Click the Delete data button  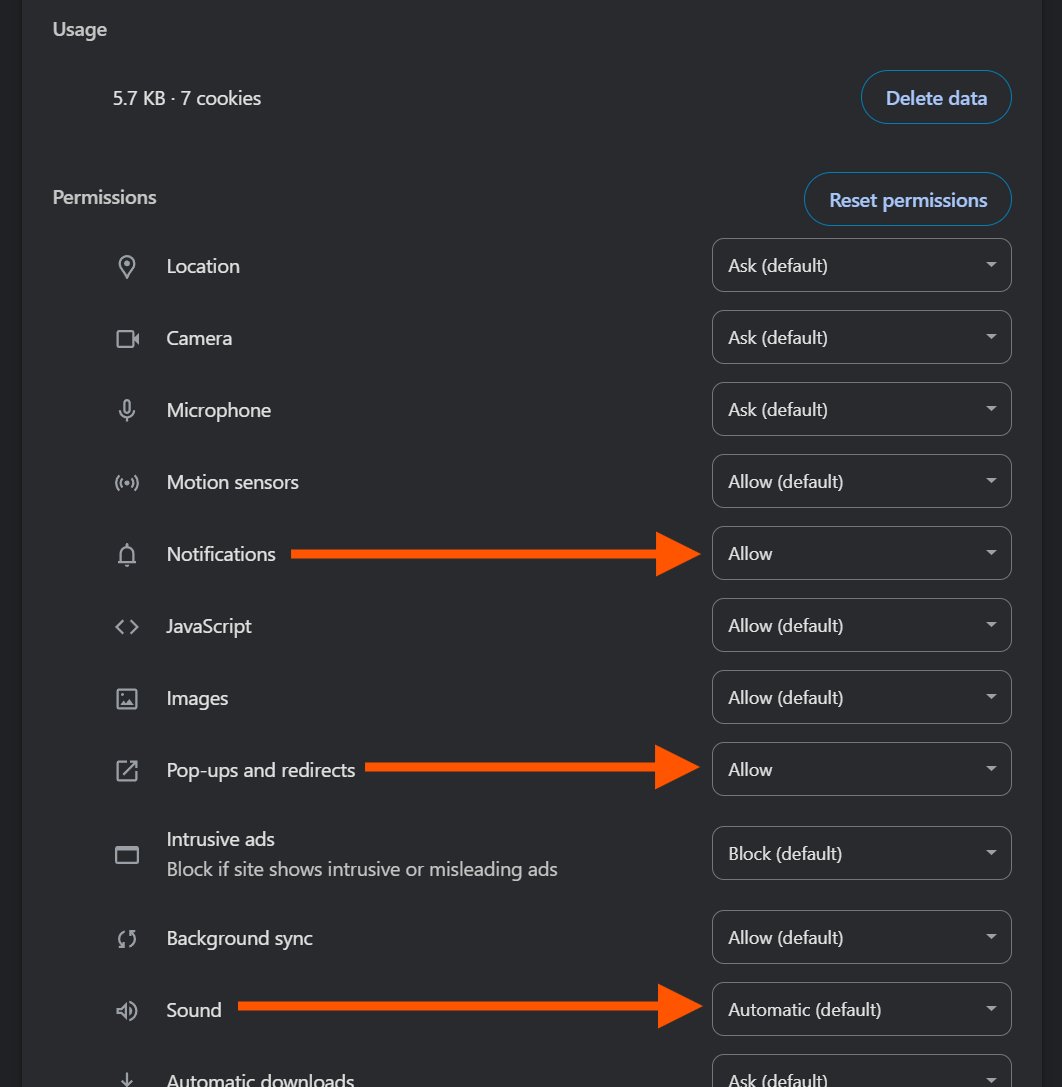pos(937,98)
